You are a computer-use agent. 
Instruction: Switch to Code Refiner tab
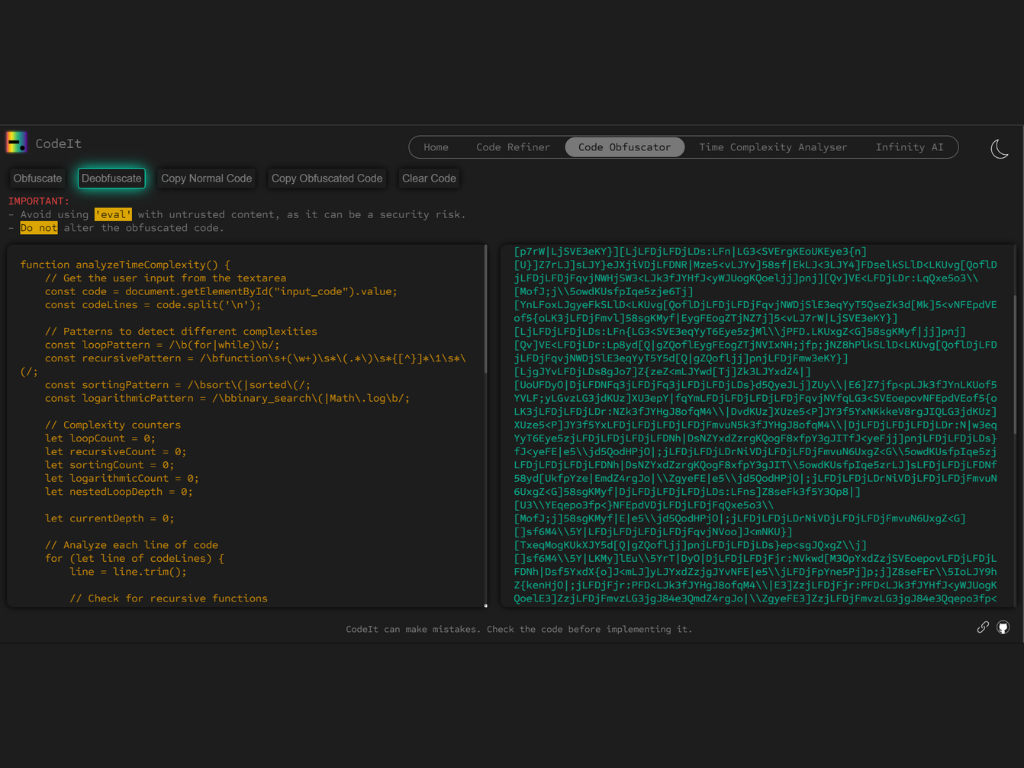(513, 147)
